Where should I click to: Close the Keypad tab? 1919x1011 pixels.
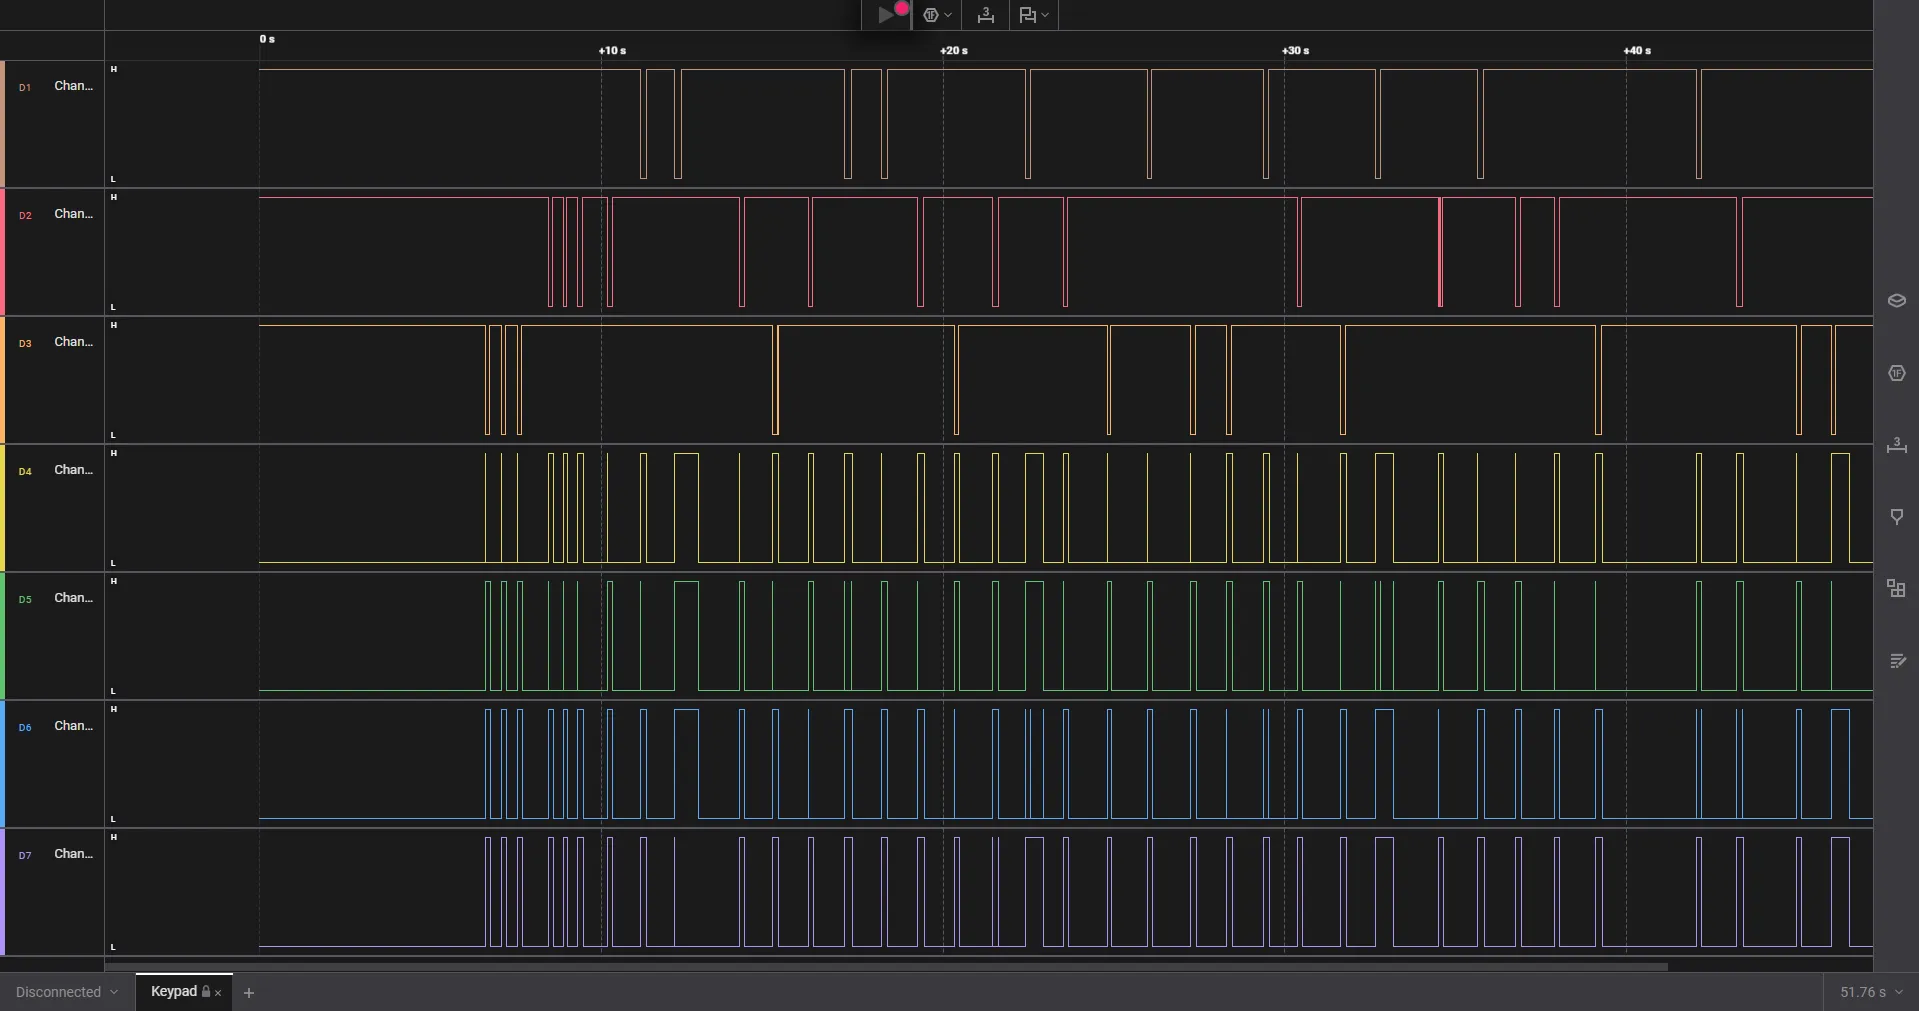pyautogui.click(x=218, y=993)
